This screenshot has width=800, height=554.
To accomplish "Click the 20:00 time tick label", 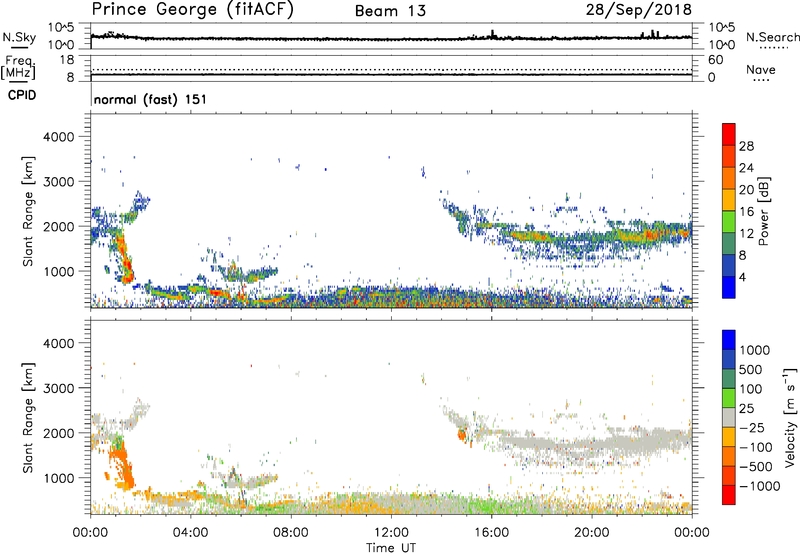I will pyautogui.click(x=592, y=533).
